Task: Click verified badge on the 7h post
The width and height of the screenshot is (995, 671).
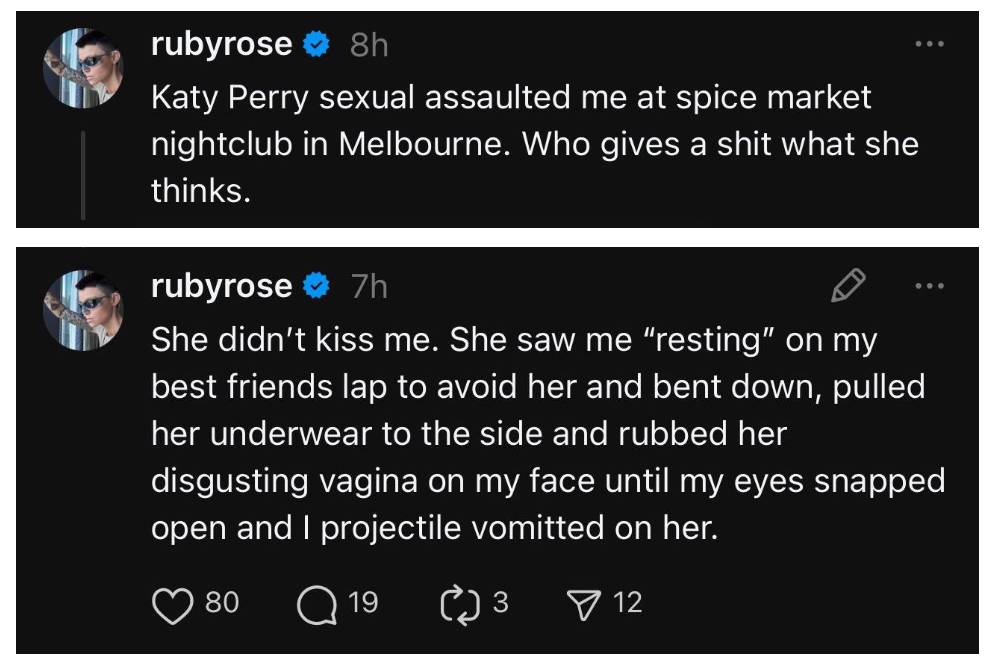Action: click(317, 287)
